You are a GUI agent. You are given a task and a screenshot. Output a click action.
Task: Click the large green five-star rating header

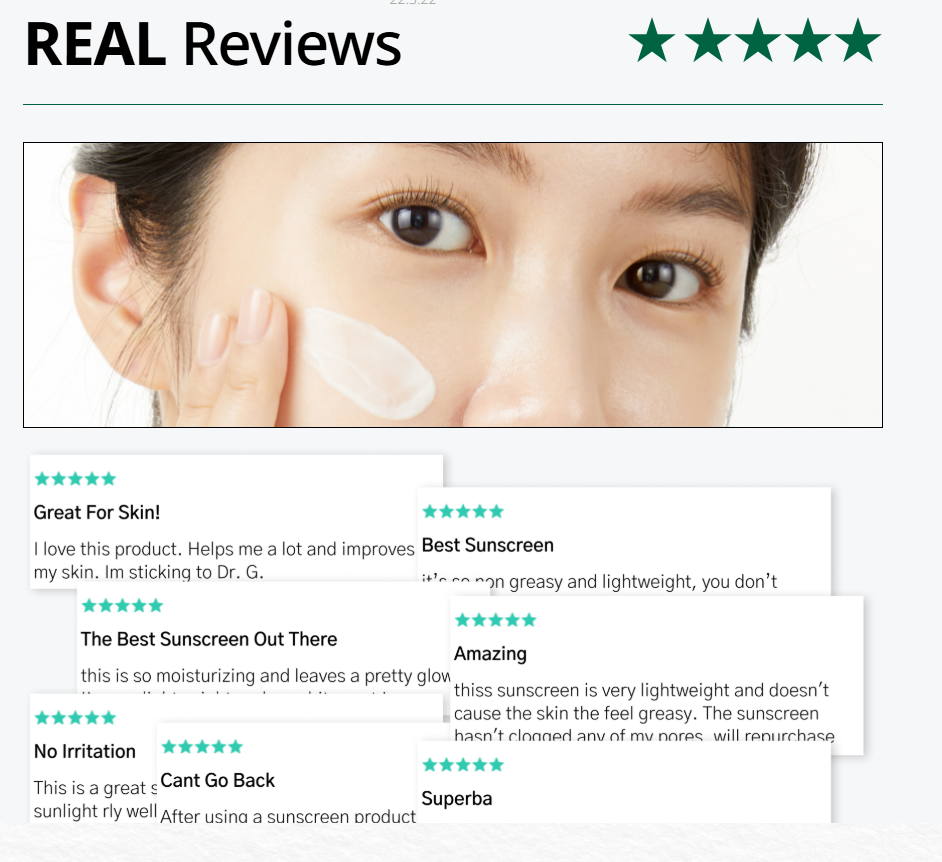tap(754, 41)
